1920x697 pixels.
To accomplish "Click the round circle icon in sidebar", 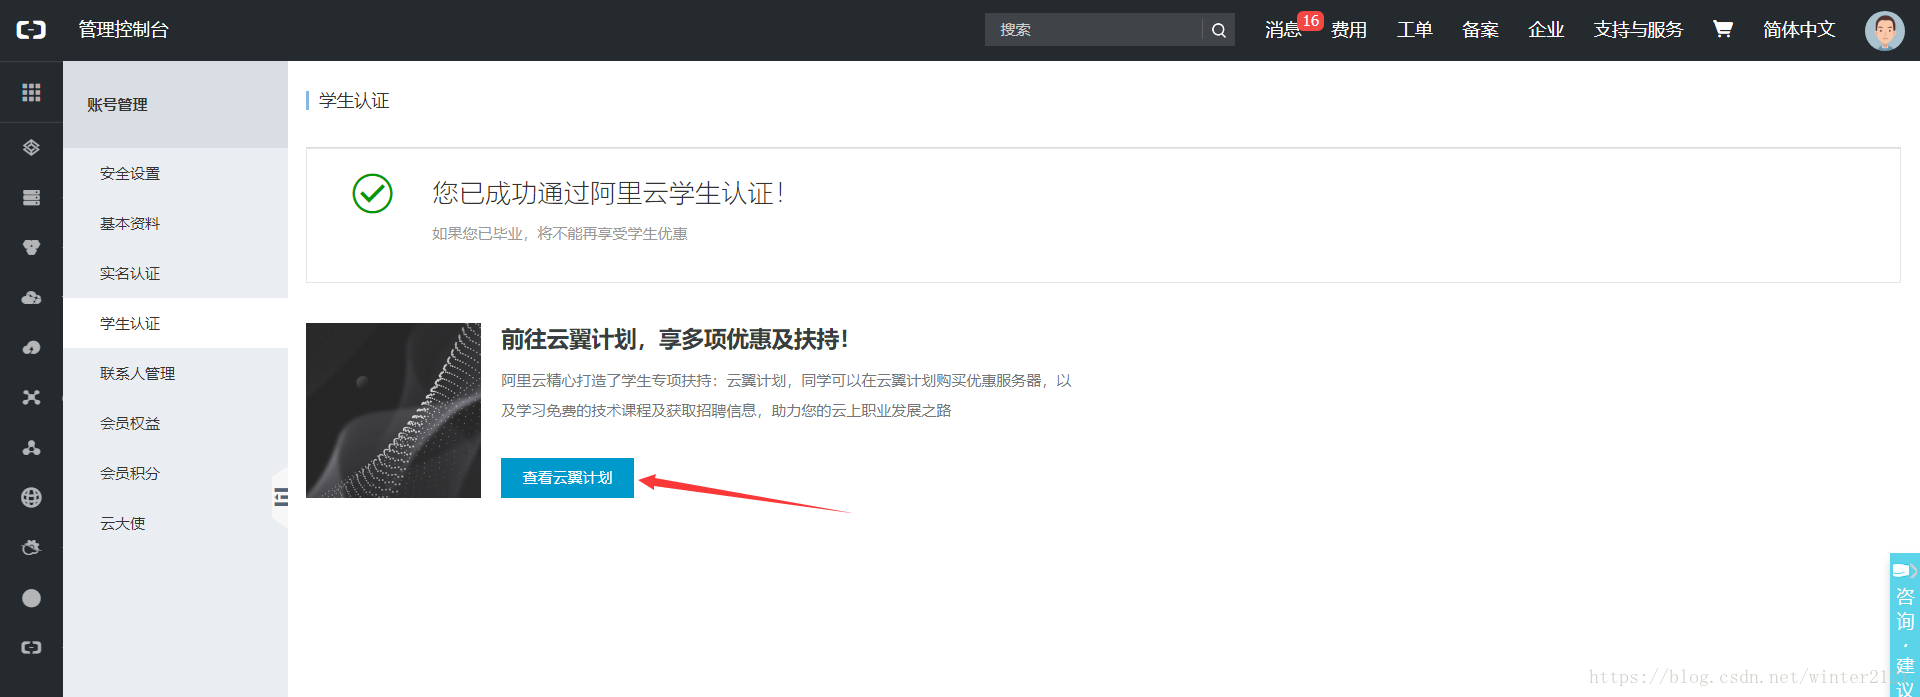I will coord(31,598).
